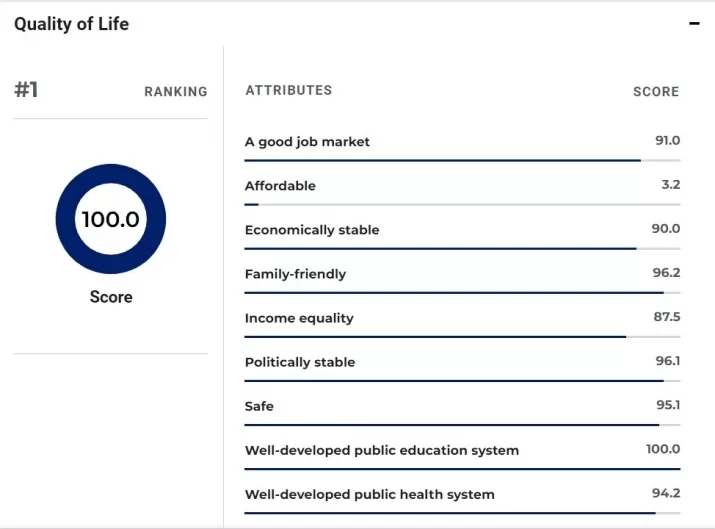Click the 91.0 job market score
Viewport: 715px width, 529px height.
point(667,141)
